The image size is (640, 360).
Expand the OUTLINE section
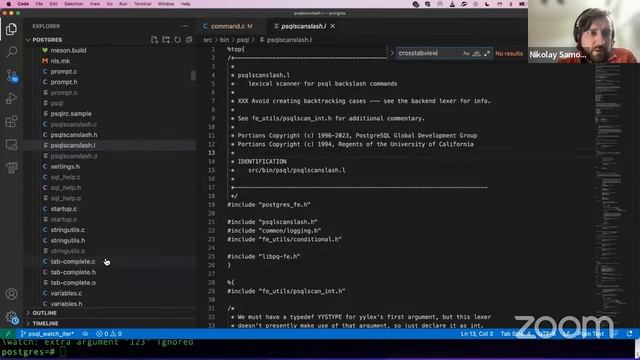[x=44, y=313]
